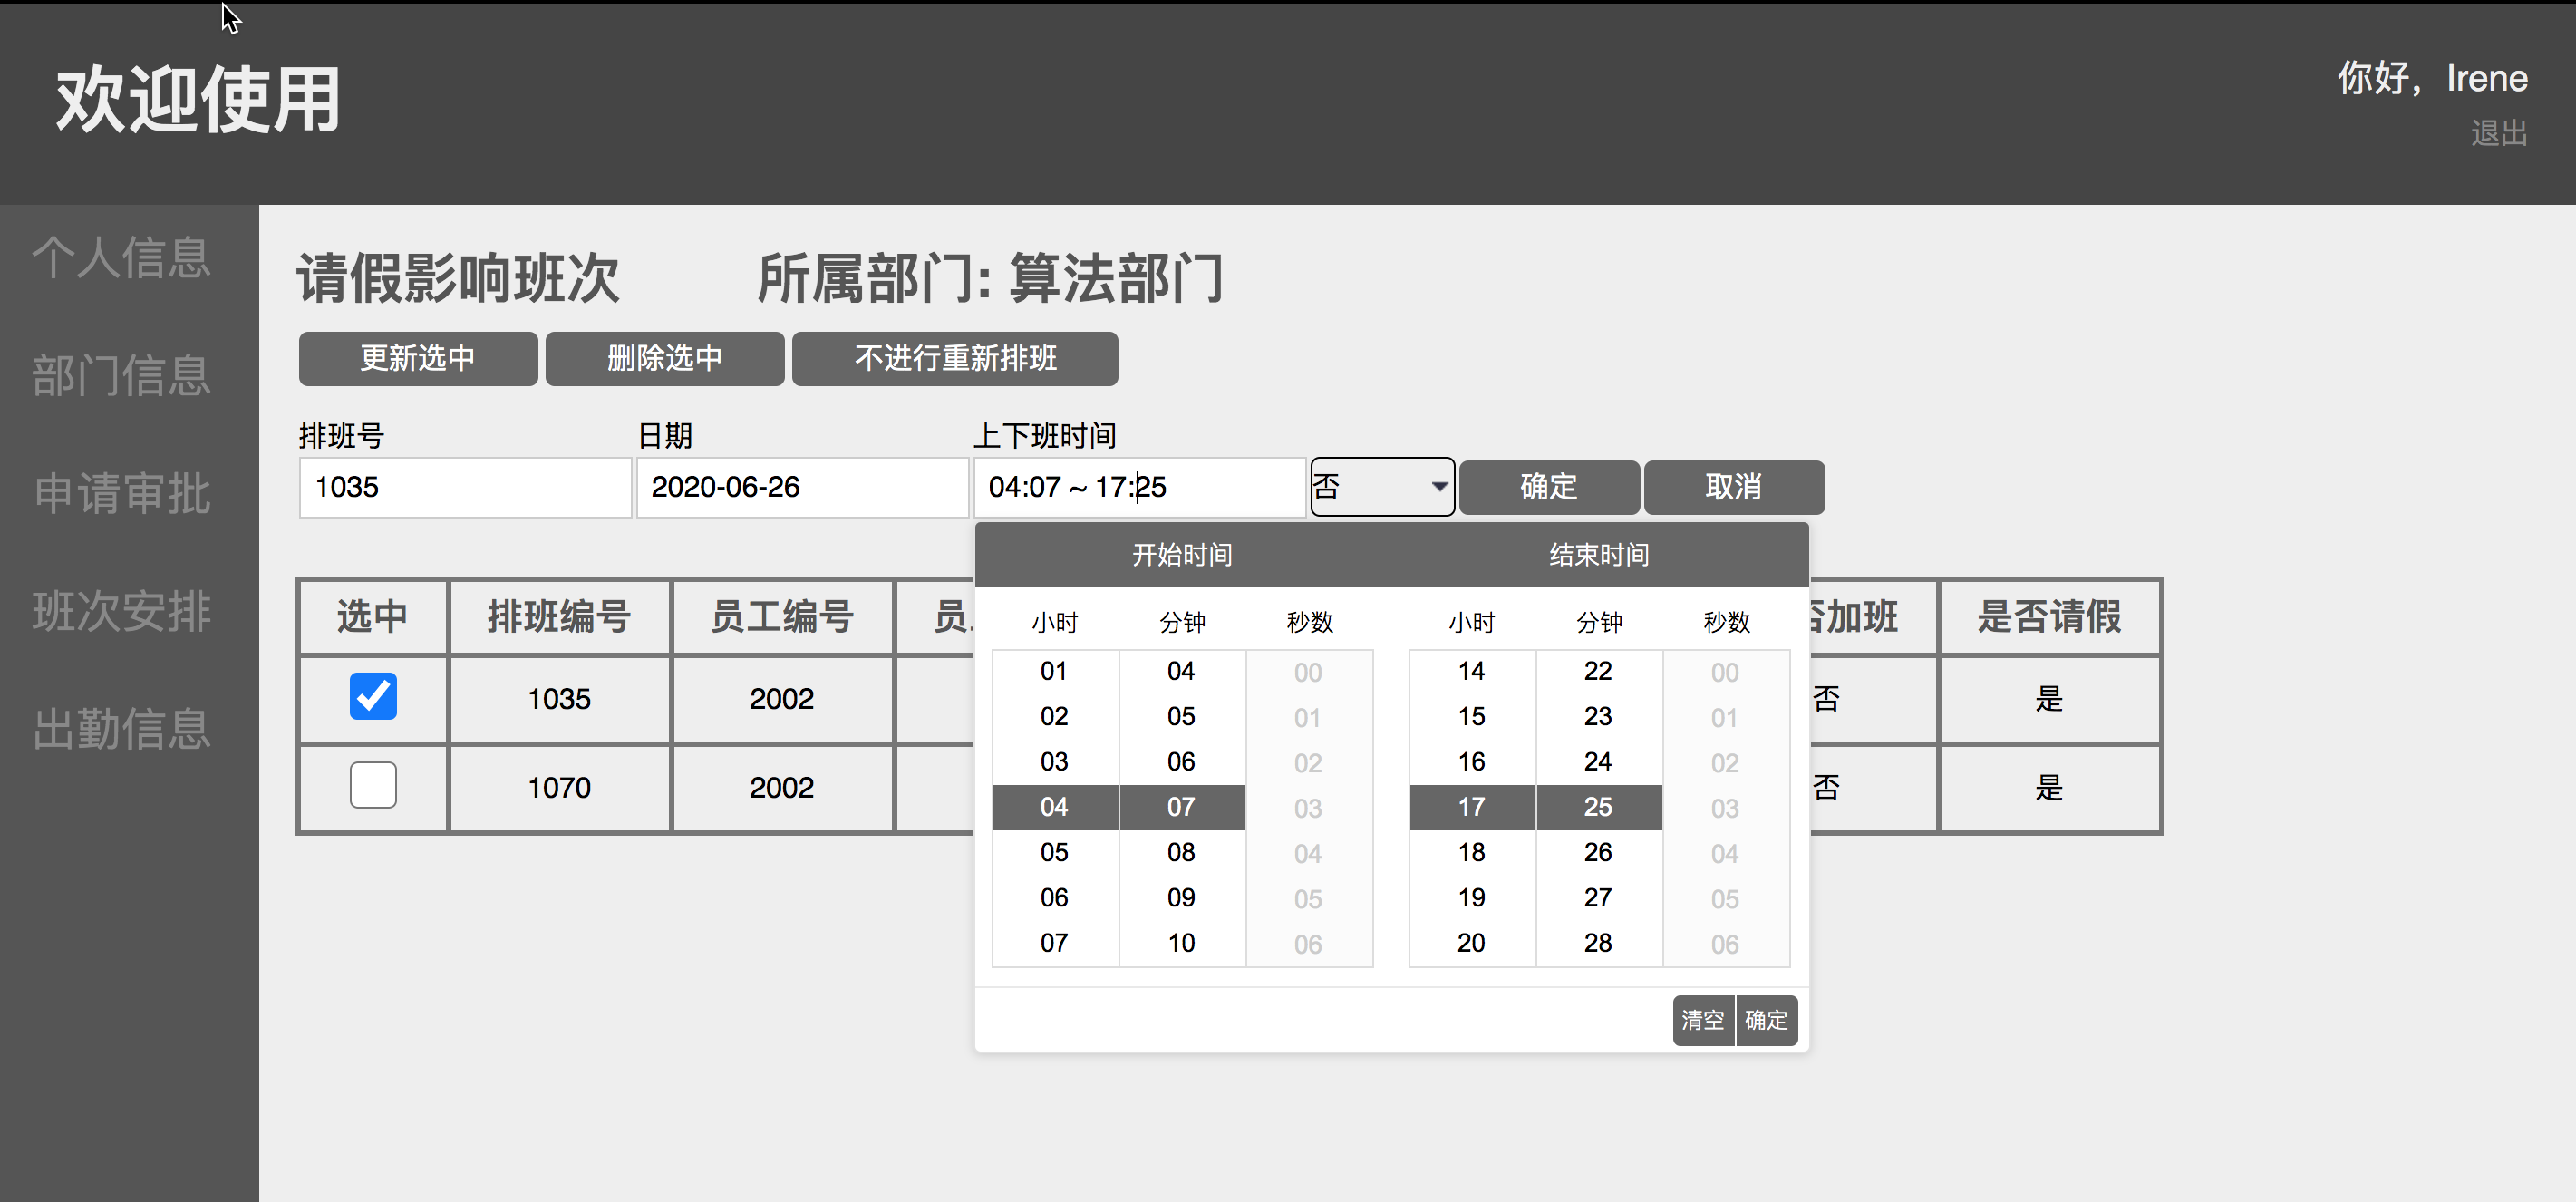Screen dimensions: 2576x1202
Task: Choose minute 10 in the start time picker
Action: click(x=1181, y=942)
